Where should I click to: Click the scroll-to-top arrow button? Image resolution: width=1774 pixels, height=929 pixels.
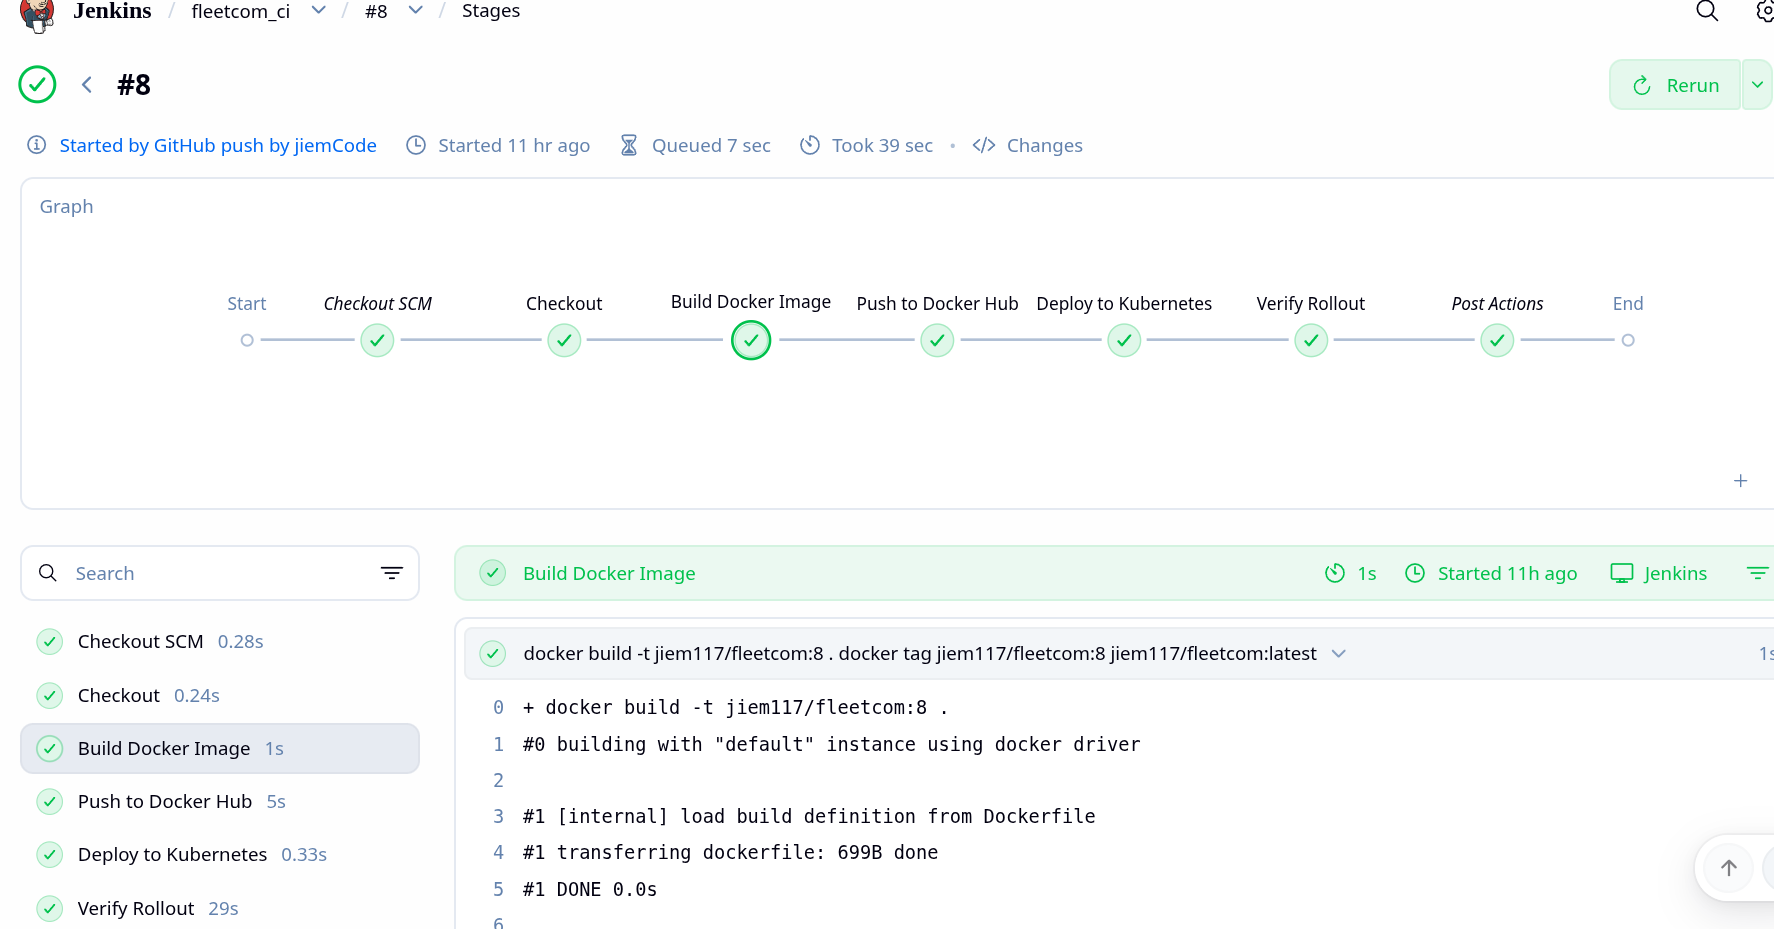pos(1728,868)
